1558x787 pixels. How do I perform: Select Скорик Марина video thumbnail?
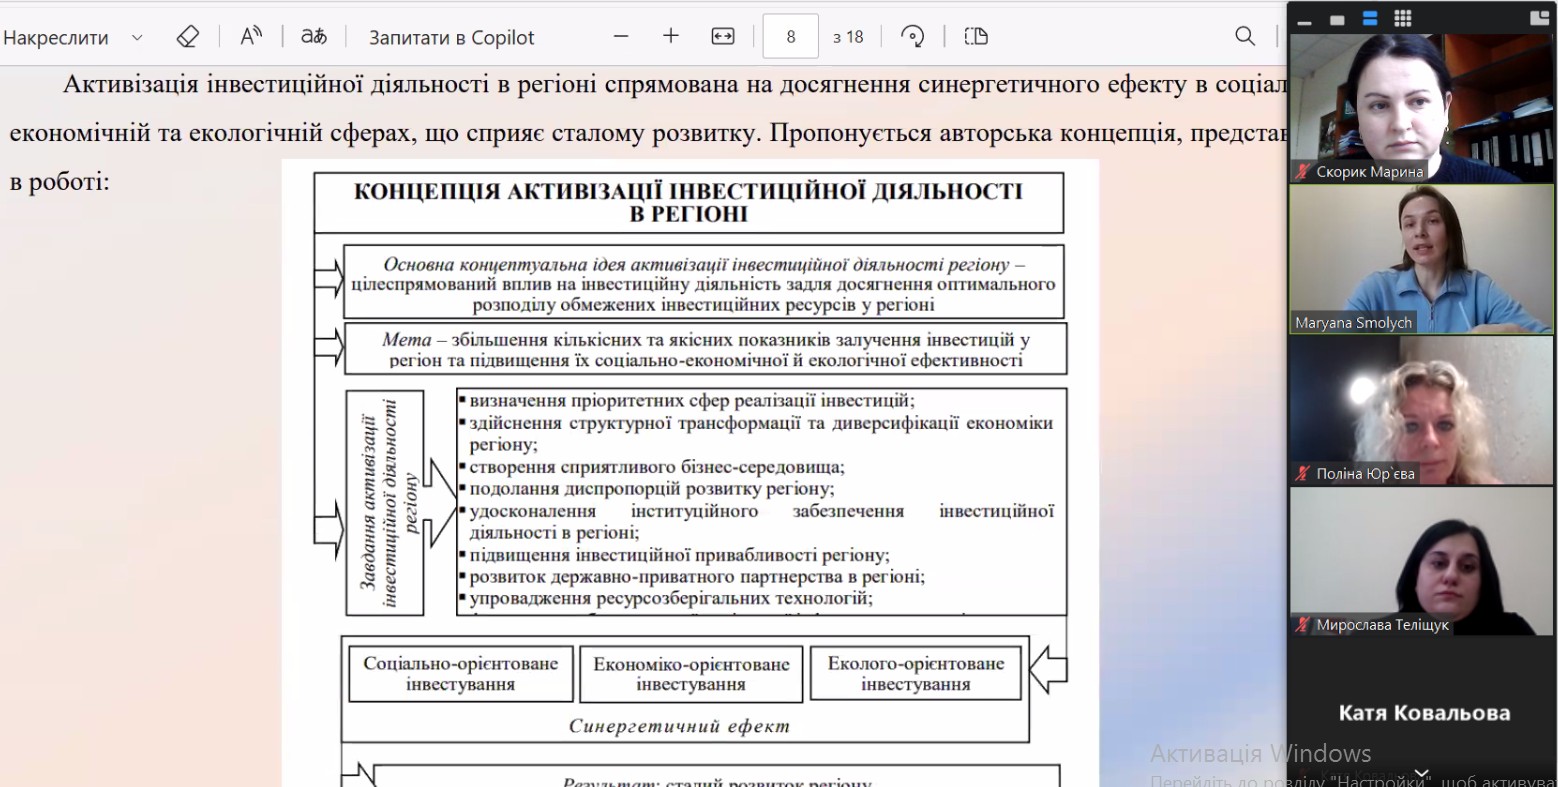pos(1421,108)
